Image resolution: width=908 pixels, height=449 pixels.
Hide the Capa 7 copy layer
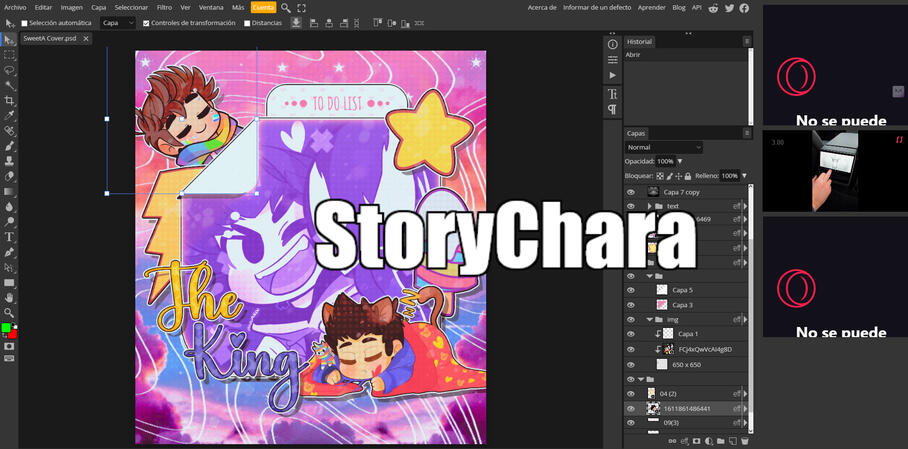click(631, 191)
